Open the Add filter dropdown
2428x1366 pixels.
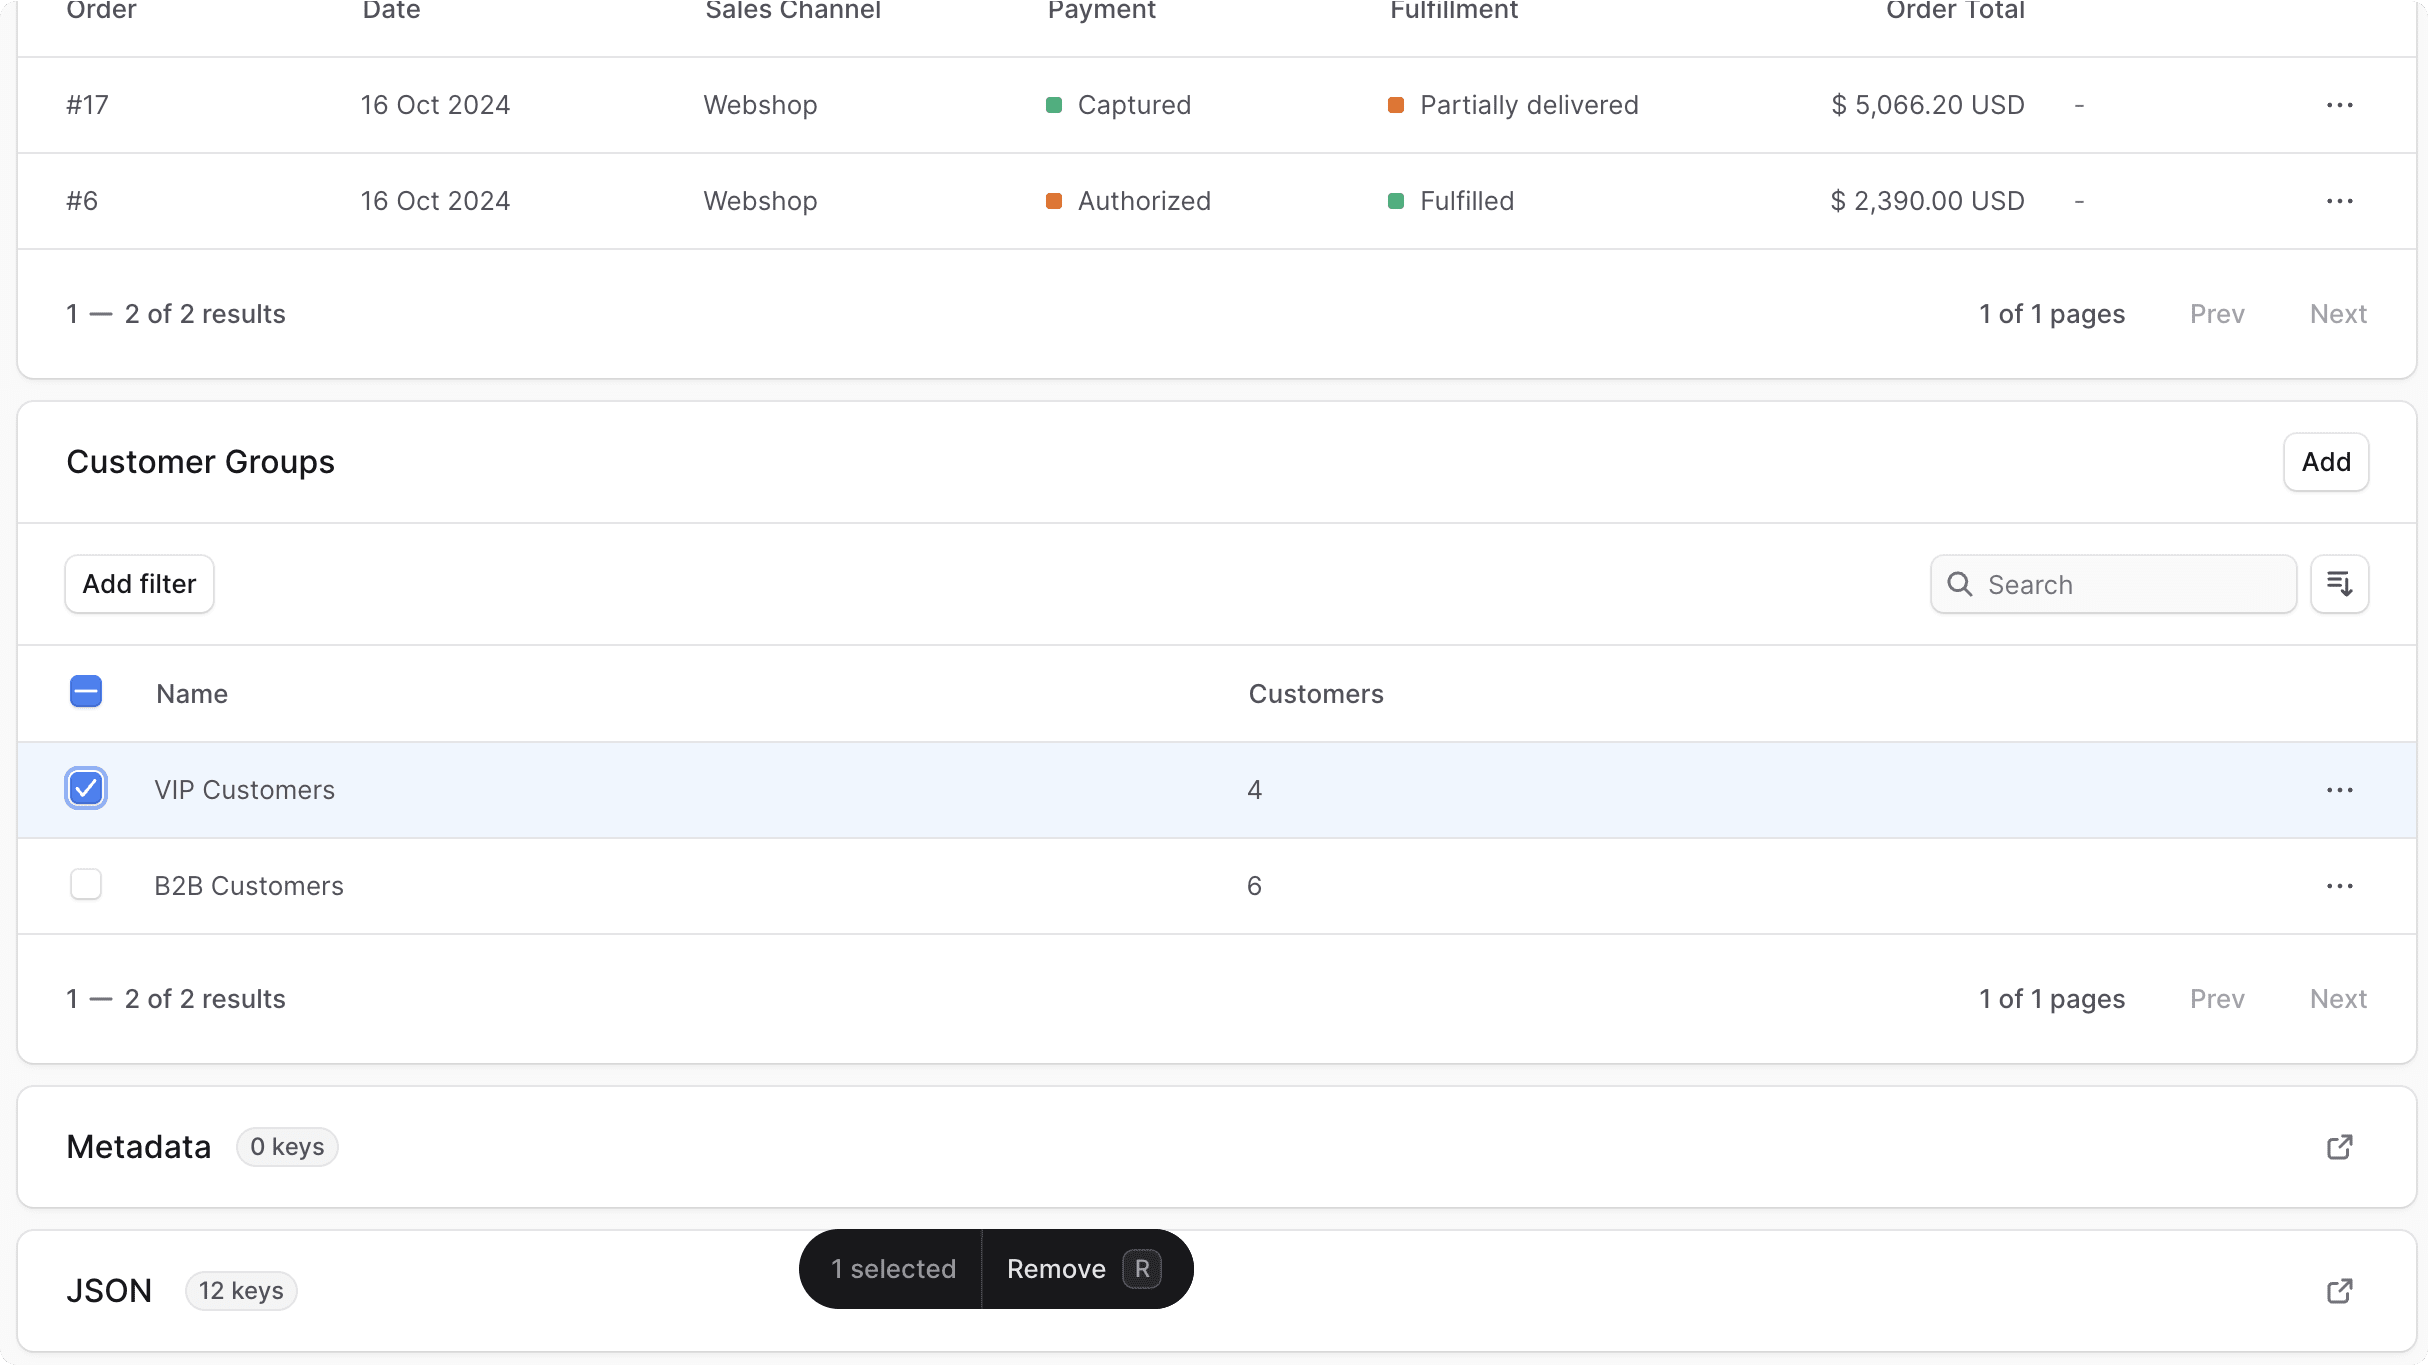[139, 583]
